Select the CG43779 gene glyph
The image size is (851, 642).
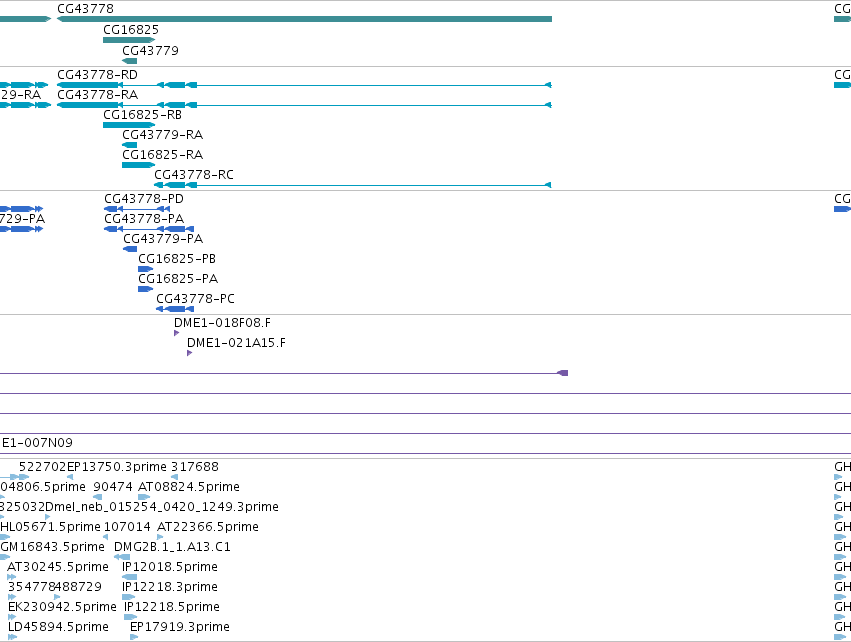tap(130, 61)
